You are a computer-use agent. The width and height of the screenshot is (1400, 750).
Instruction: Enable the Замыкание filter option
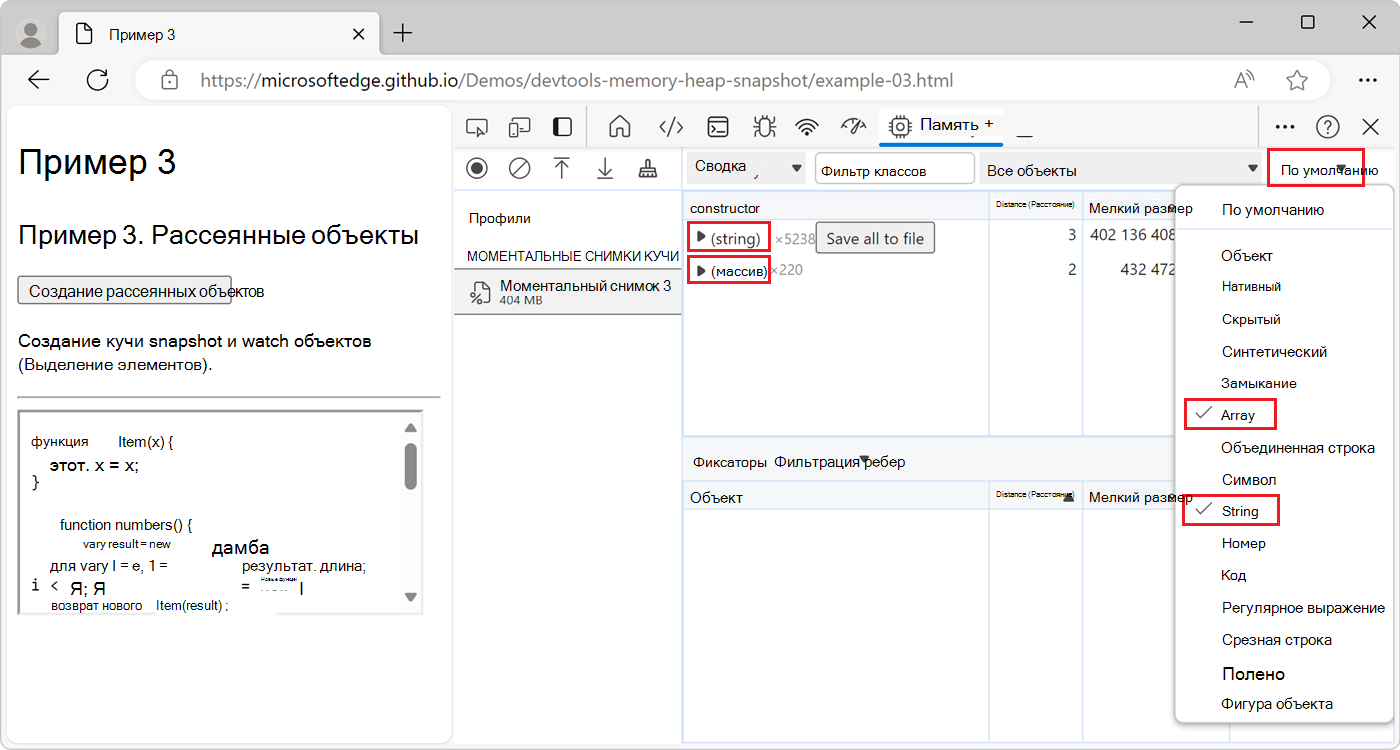tap(1258, 383)
